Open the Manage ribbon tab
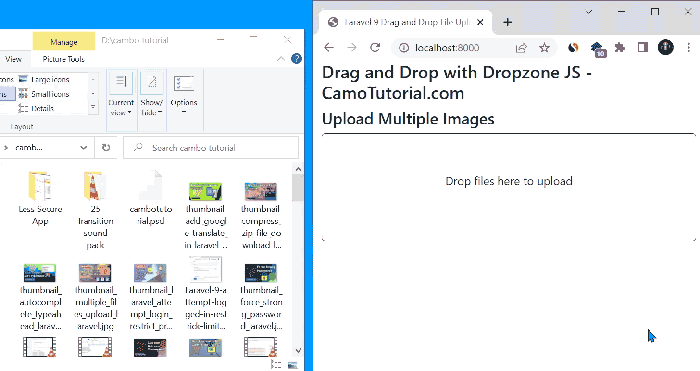The image size is (700, 371). tap(64, 42)
